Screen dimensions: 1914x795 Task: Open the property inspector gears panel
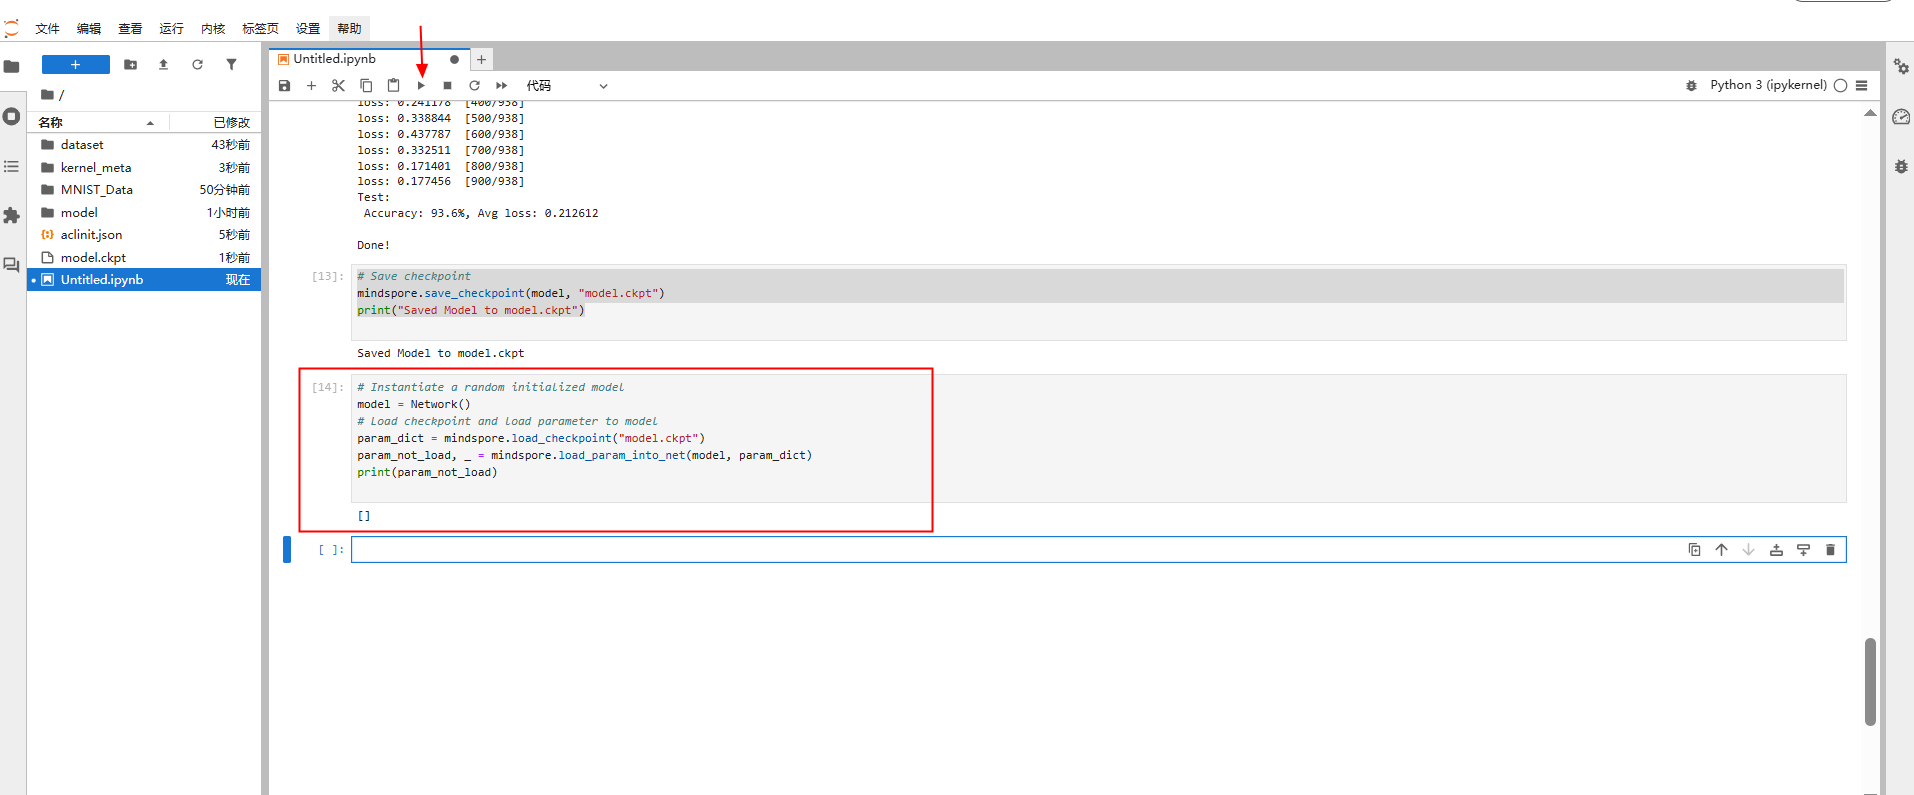[x=1901, y=67]
